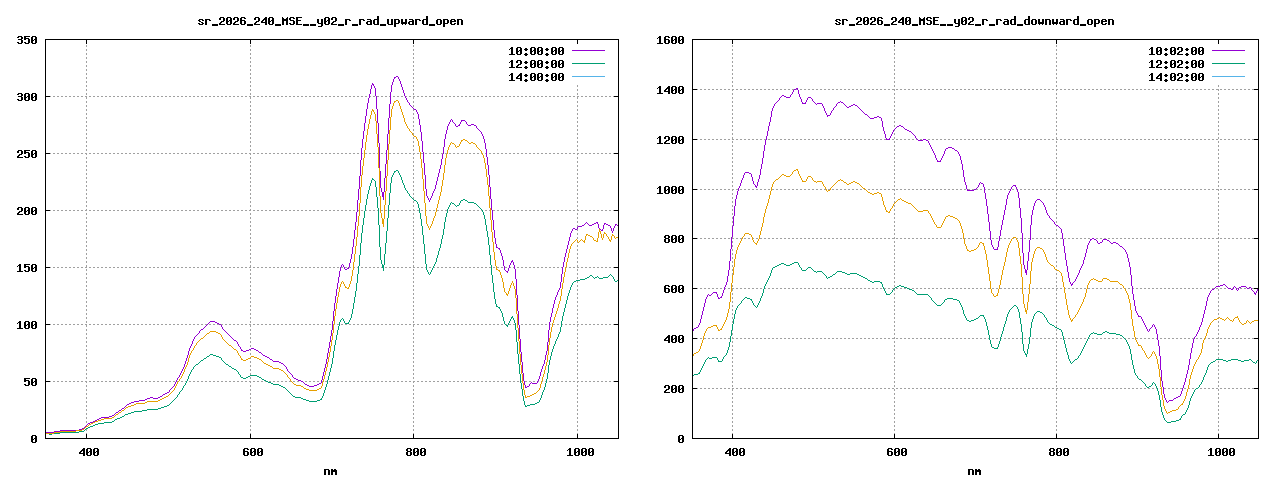Select the 10:00:00 legend entry
1280x480 pixels.
point(556,51)
